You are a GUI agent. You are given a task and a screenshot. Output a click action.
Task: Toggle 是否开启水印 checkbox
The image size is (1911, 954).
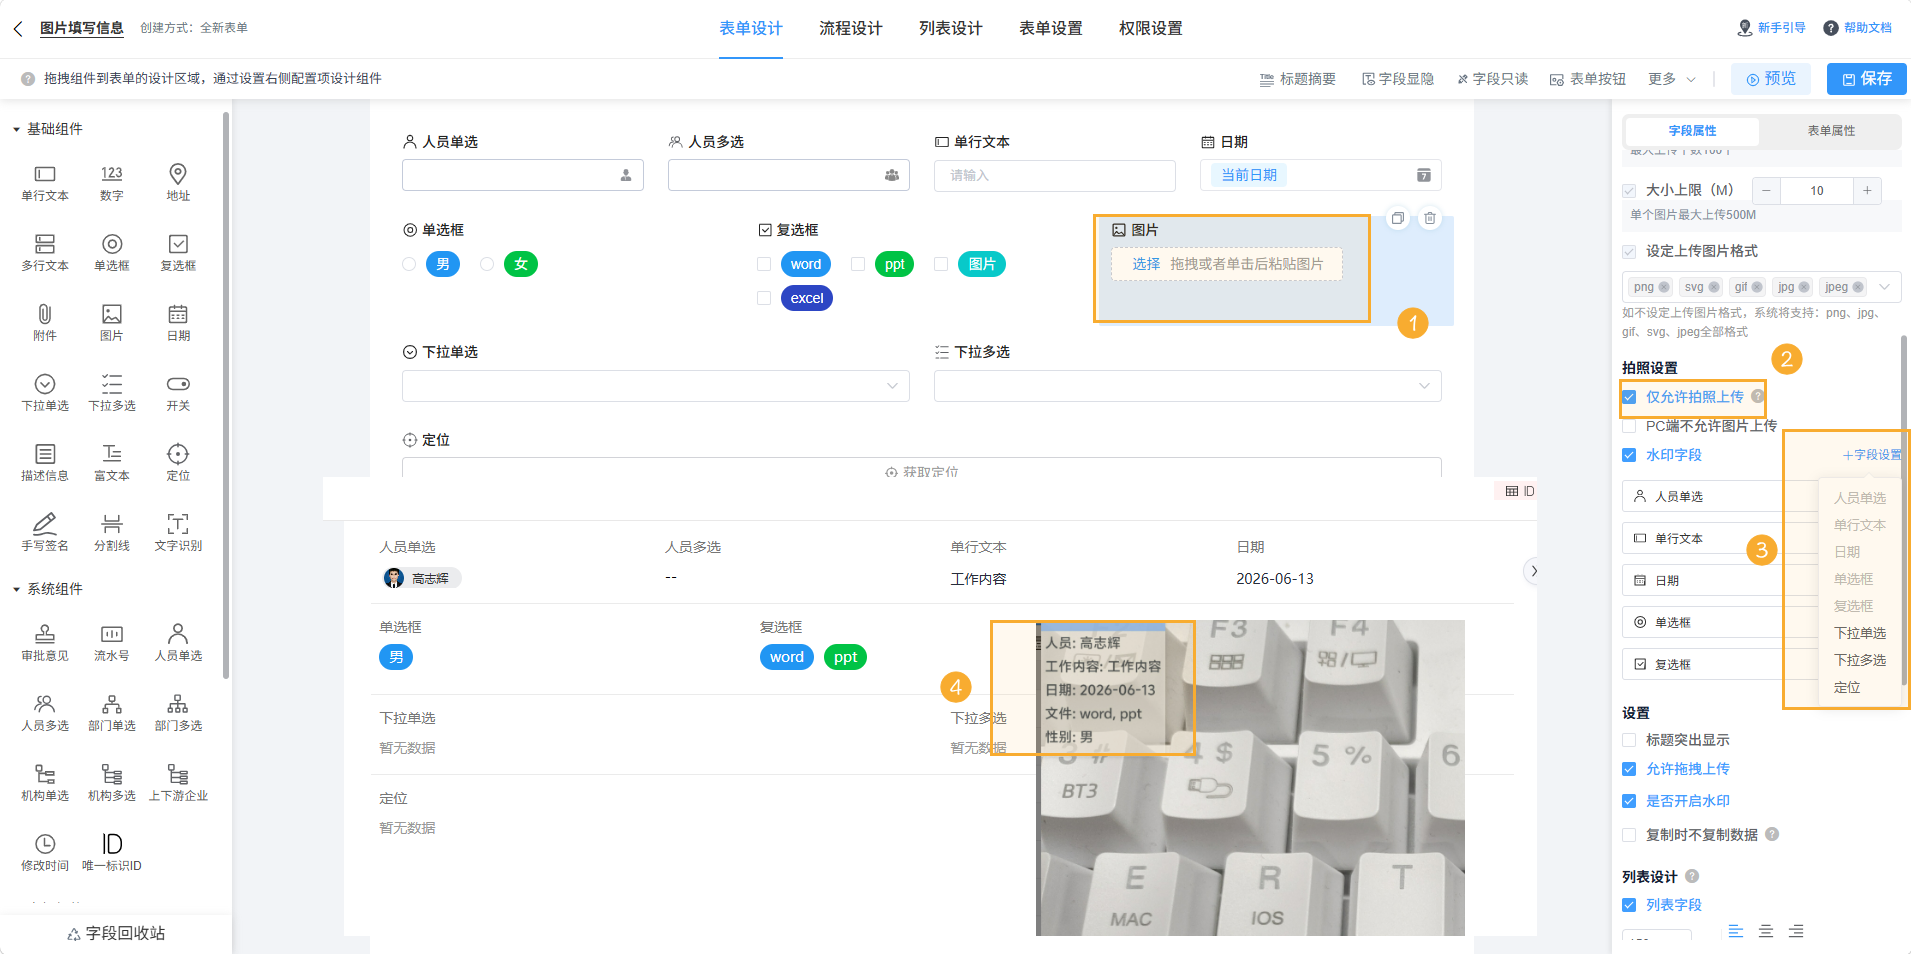tap(1629, 801)
